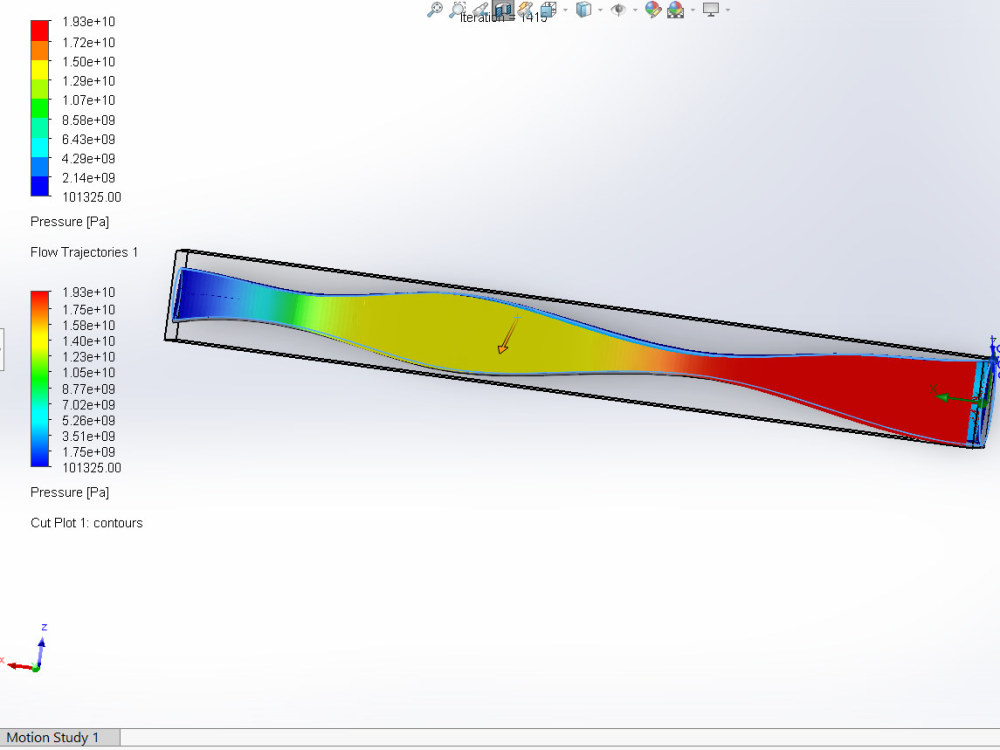This screenshot has height=750, width=1000.
Task: Toggle visibility of Flow Trajectories 1
Action: click(84, 252)
